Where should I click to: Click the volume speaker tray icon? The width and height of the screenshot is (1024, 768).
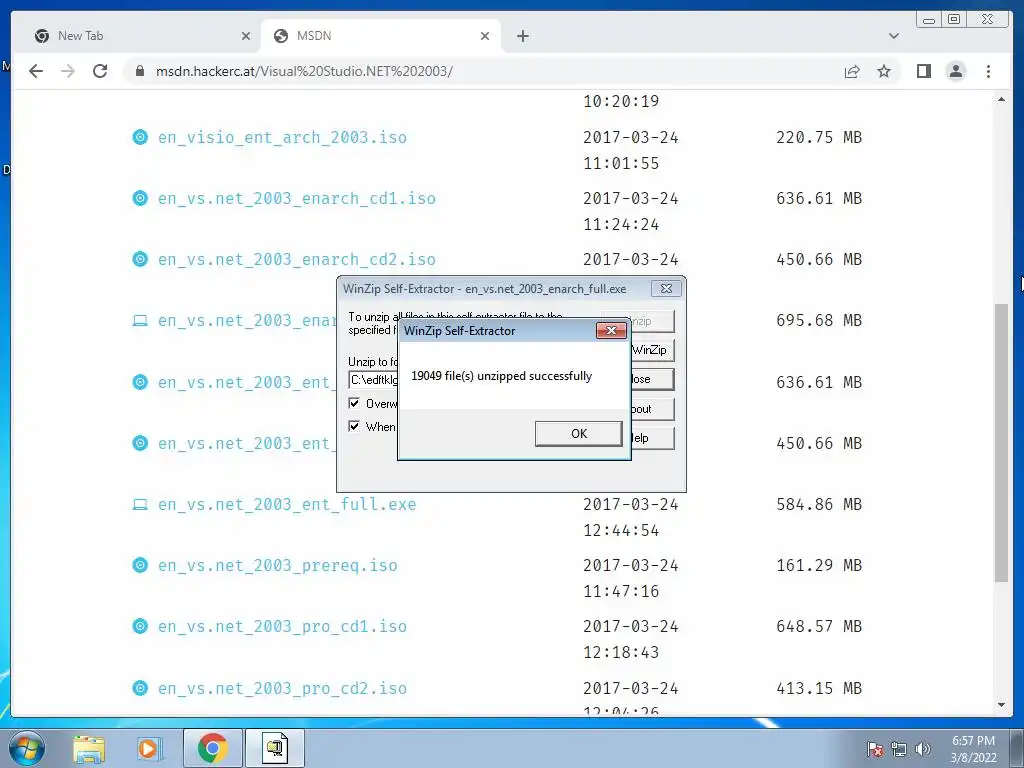(923, 749)
